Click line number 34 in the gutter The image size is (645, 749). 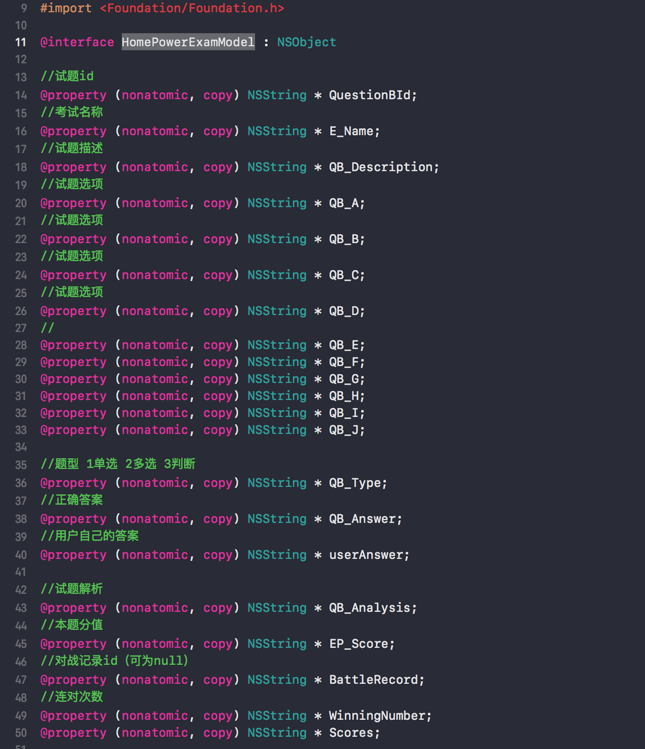click(x=21, y=447)
